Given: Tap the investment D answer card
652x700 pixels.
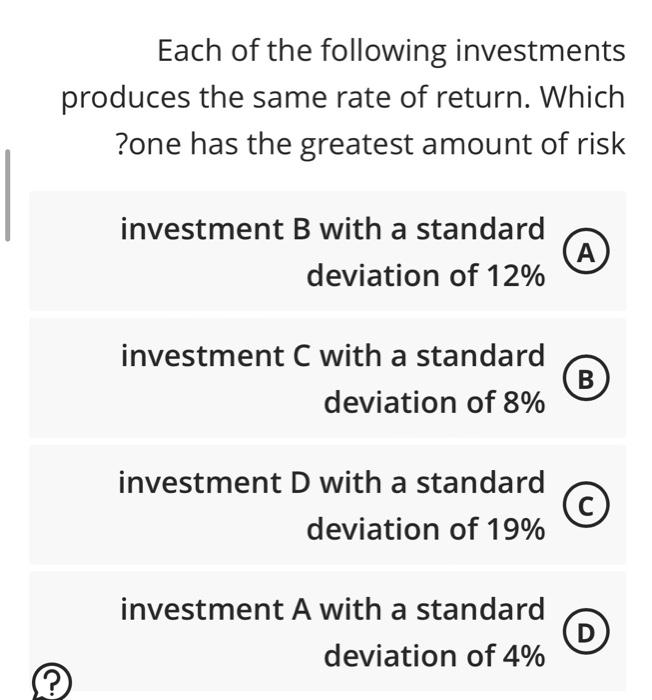Looking at the screenshot, I should tap(328, 505).
